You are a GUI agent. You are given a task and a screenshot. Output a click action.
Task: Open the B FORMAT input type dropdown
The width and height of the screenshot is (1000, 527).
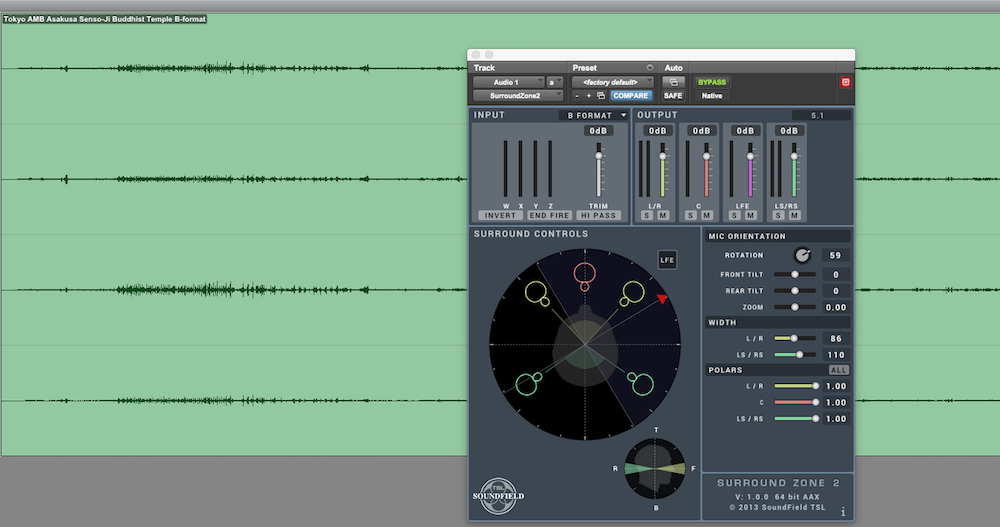point(594,115)
